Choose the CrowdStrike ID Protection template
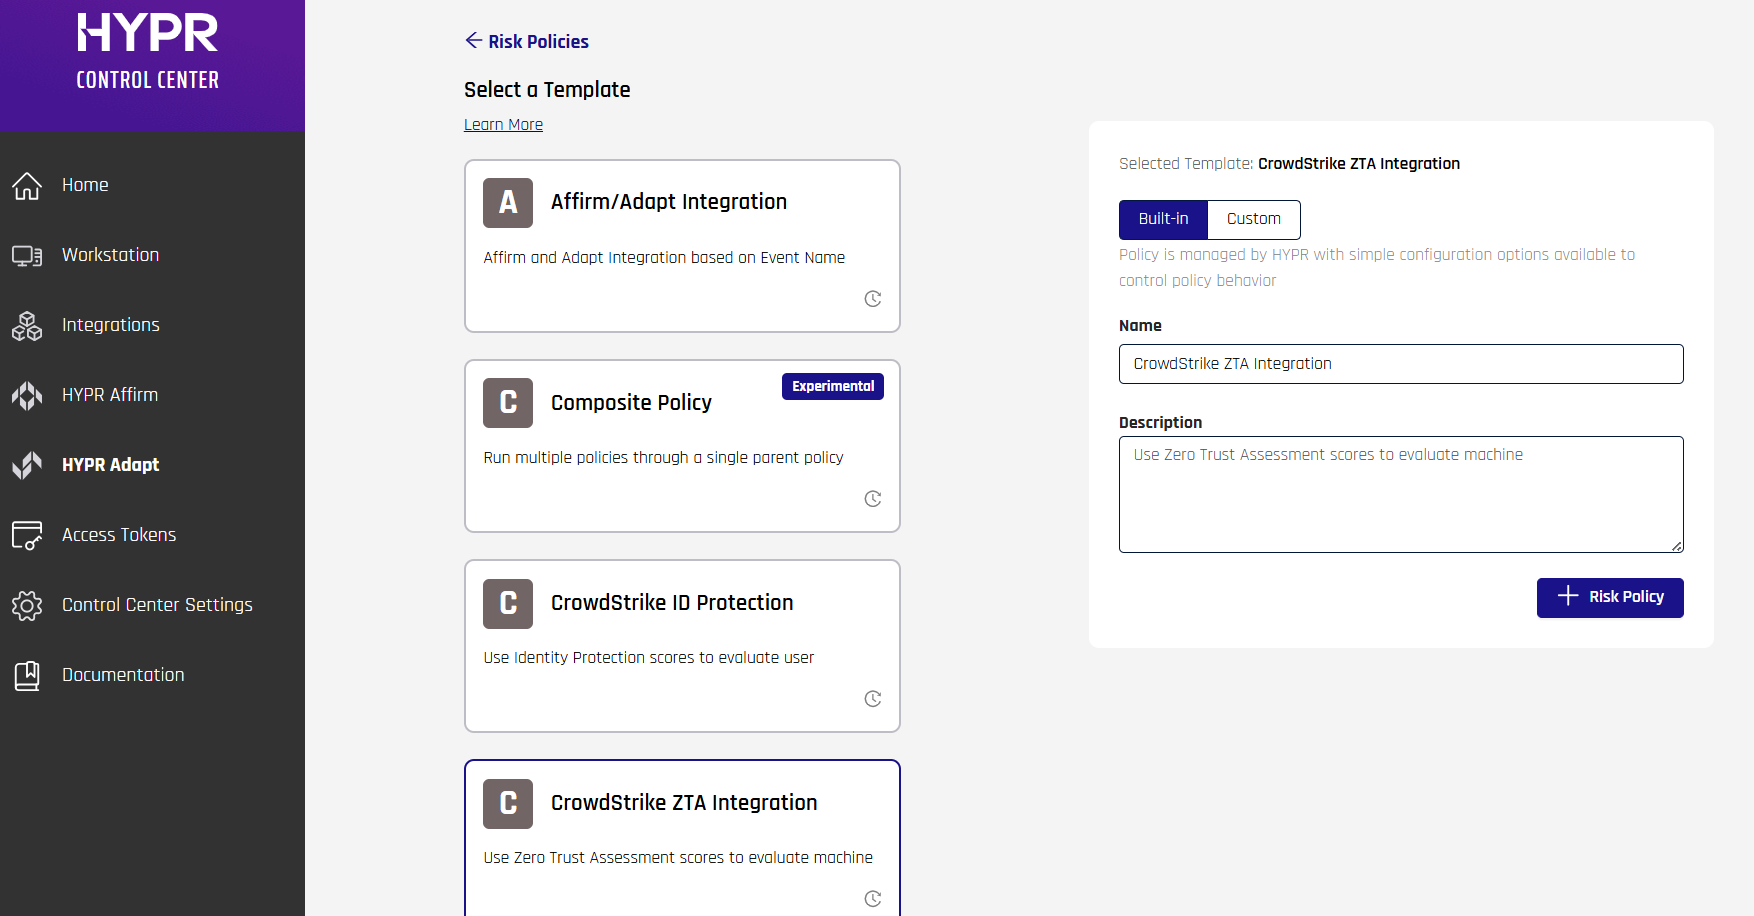Viewport: 1754px width, 916px height. click(x=682, y=646)
